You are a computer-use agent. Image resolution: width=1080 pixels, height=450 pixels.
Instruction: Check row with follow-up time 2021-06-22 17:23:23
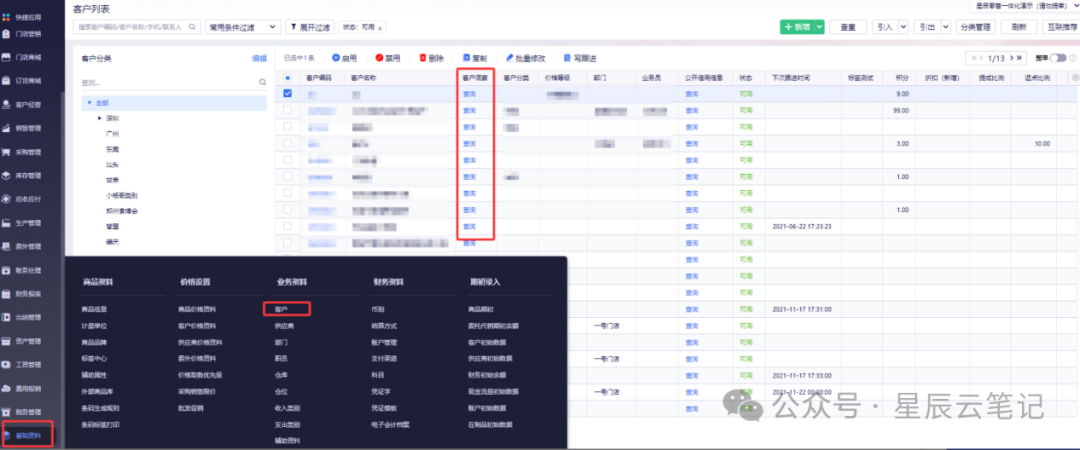(287, 226)
